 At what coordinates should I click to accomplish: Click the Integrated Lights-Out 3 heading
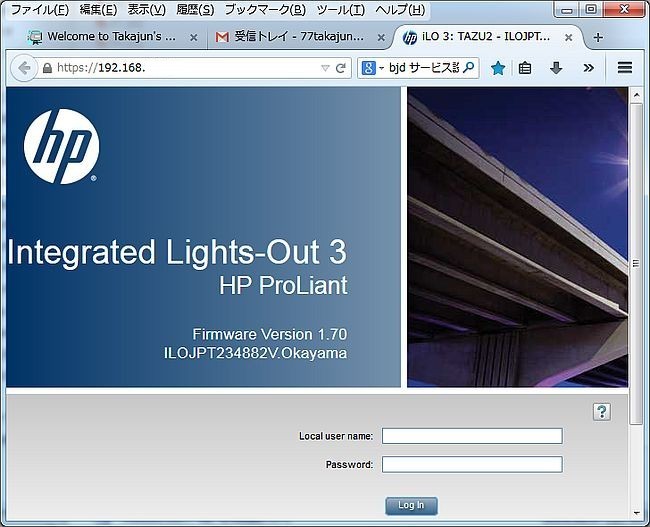[177, 252]
